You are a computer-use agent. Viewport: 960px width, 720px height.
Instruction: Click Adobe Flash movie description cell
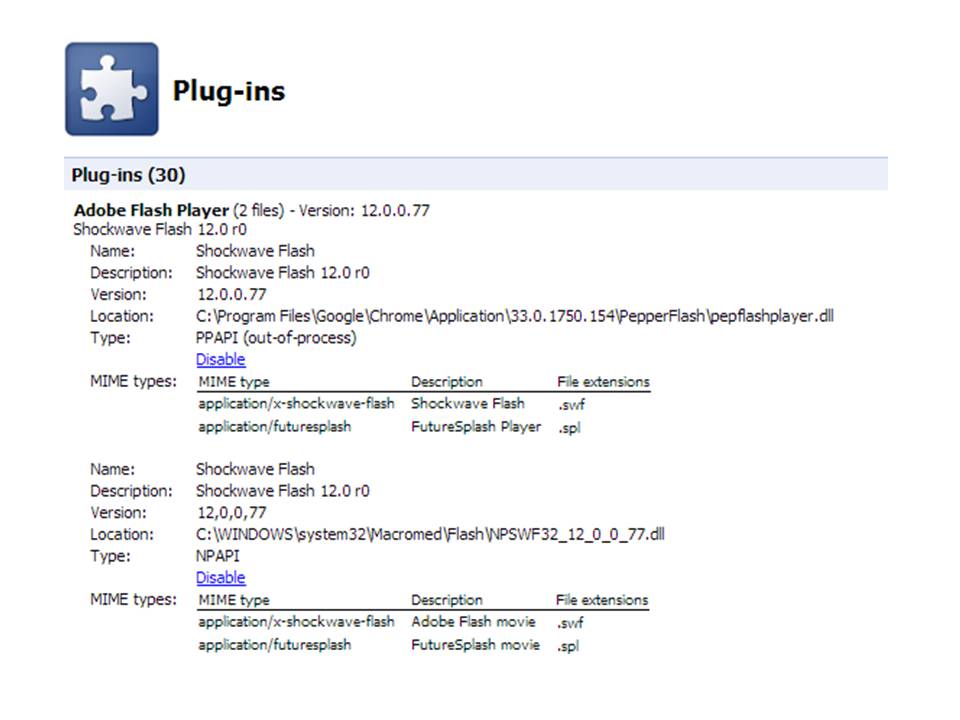coord(473,622)
